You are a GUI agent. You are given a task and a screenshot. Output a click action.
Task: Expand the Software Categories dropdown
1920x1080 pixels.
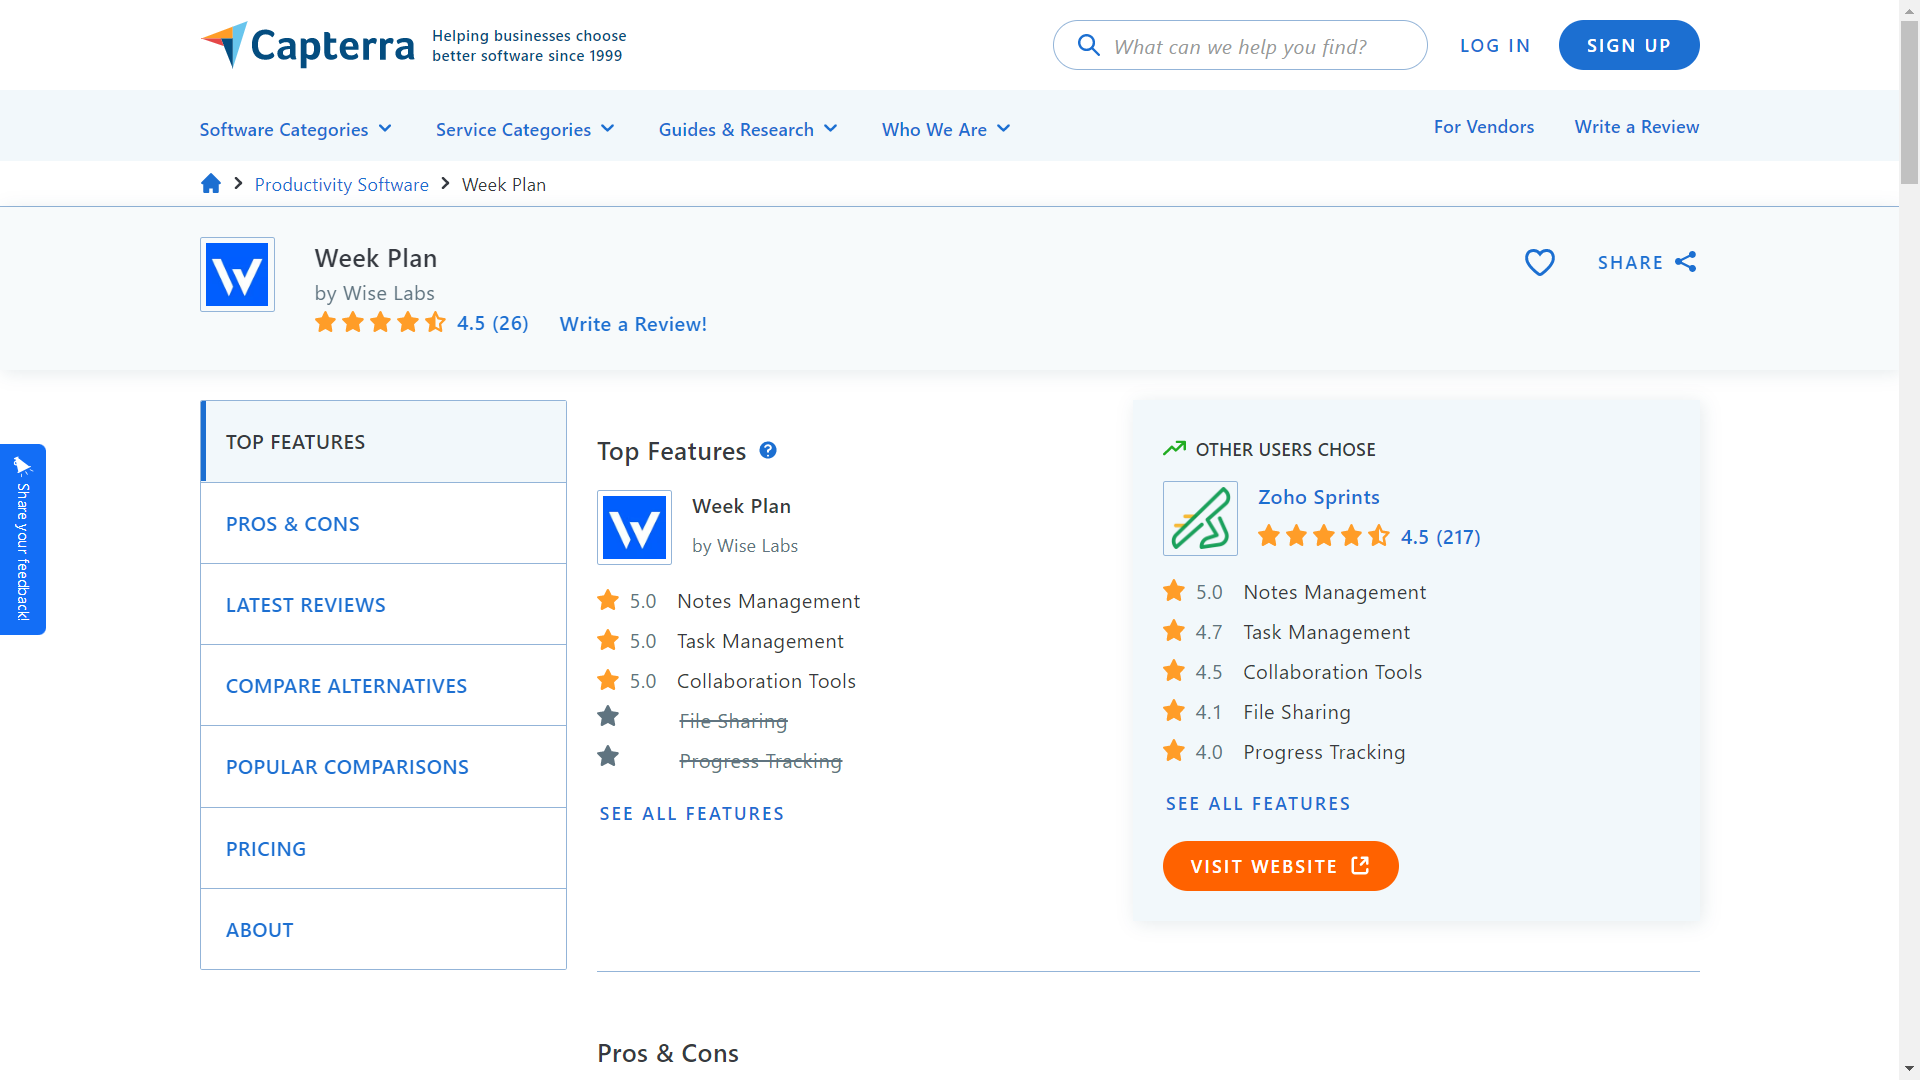pyautogui.click(x=293, y=128)
